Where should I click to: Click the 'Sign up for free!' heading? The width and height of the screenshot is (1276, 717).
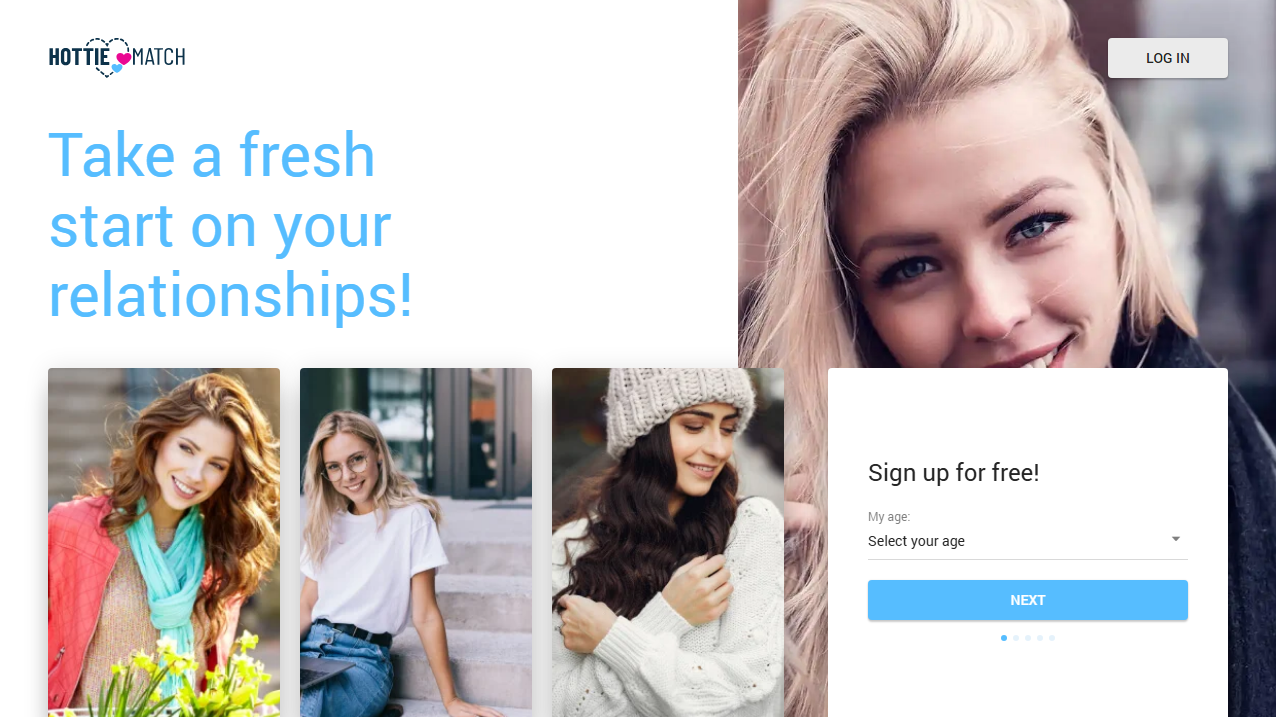tap(954, 472)
